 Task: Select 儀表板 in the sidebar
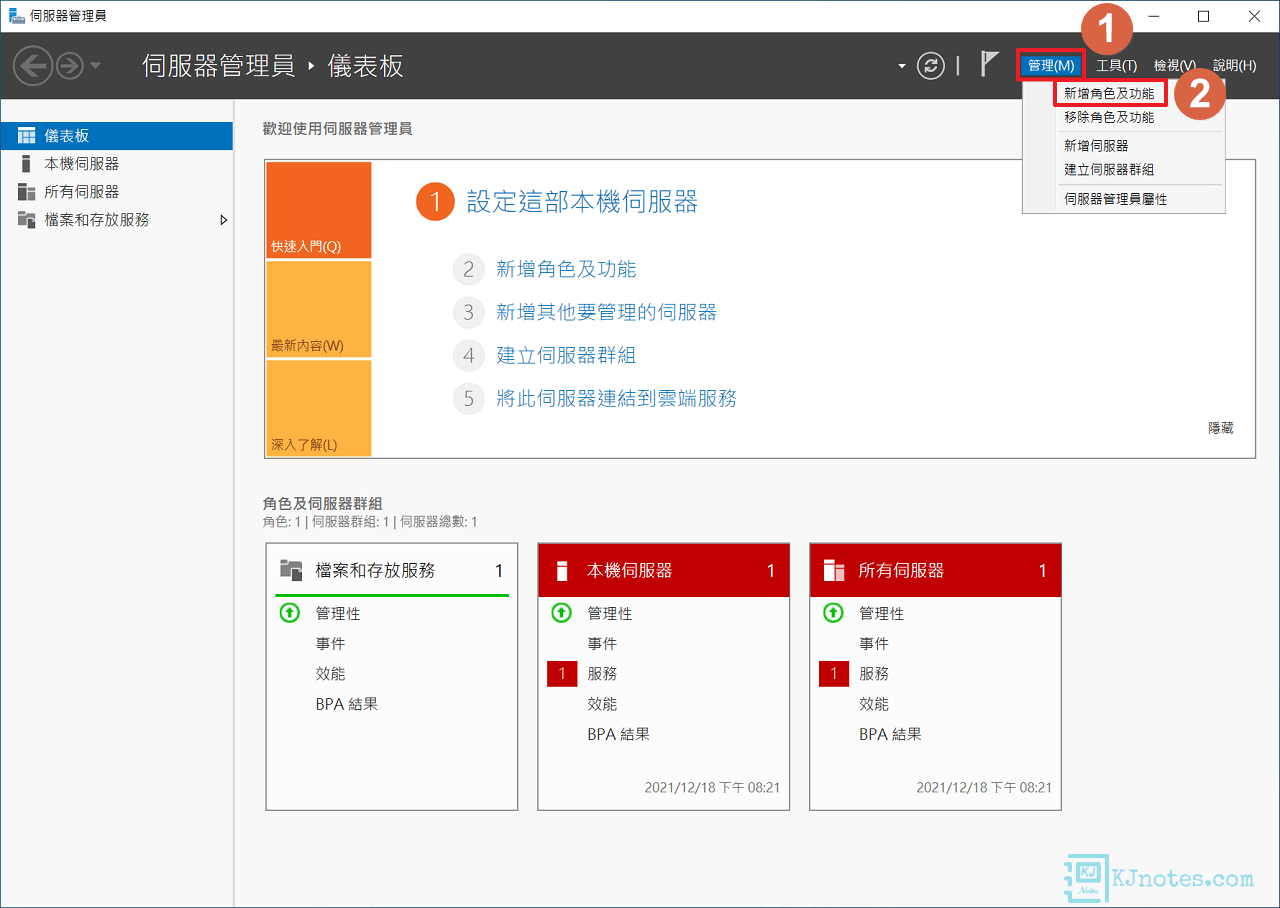pyautogui.click(x=116, y=136)
